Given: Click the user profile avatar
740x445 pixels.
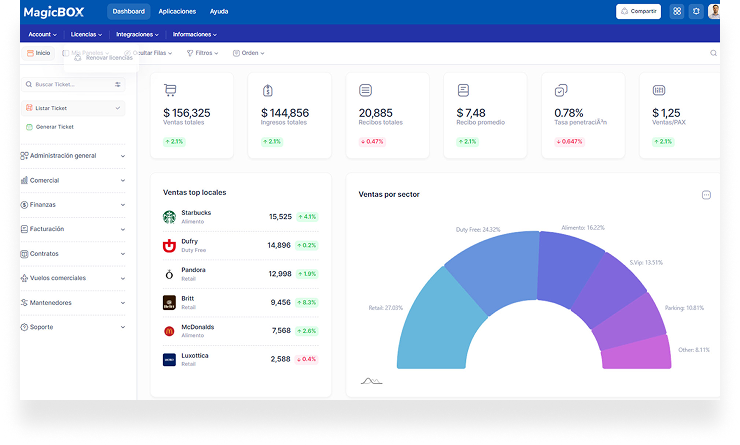Looking at the screenshot, I should point(714,12).
